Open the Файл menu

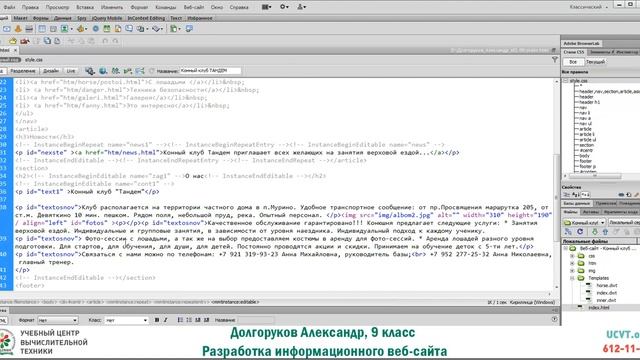click(9, 7)
